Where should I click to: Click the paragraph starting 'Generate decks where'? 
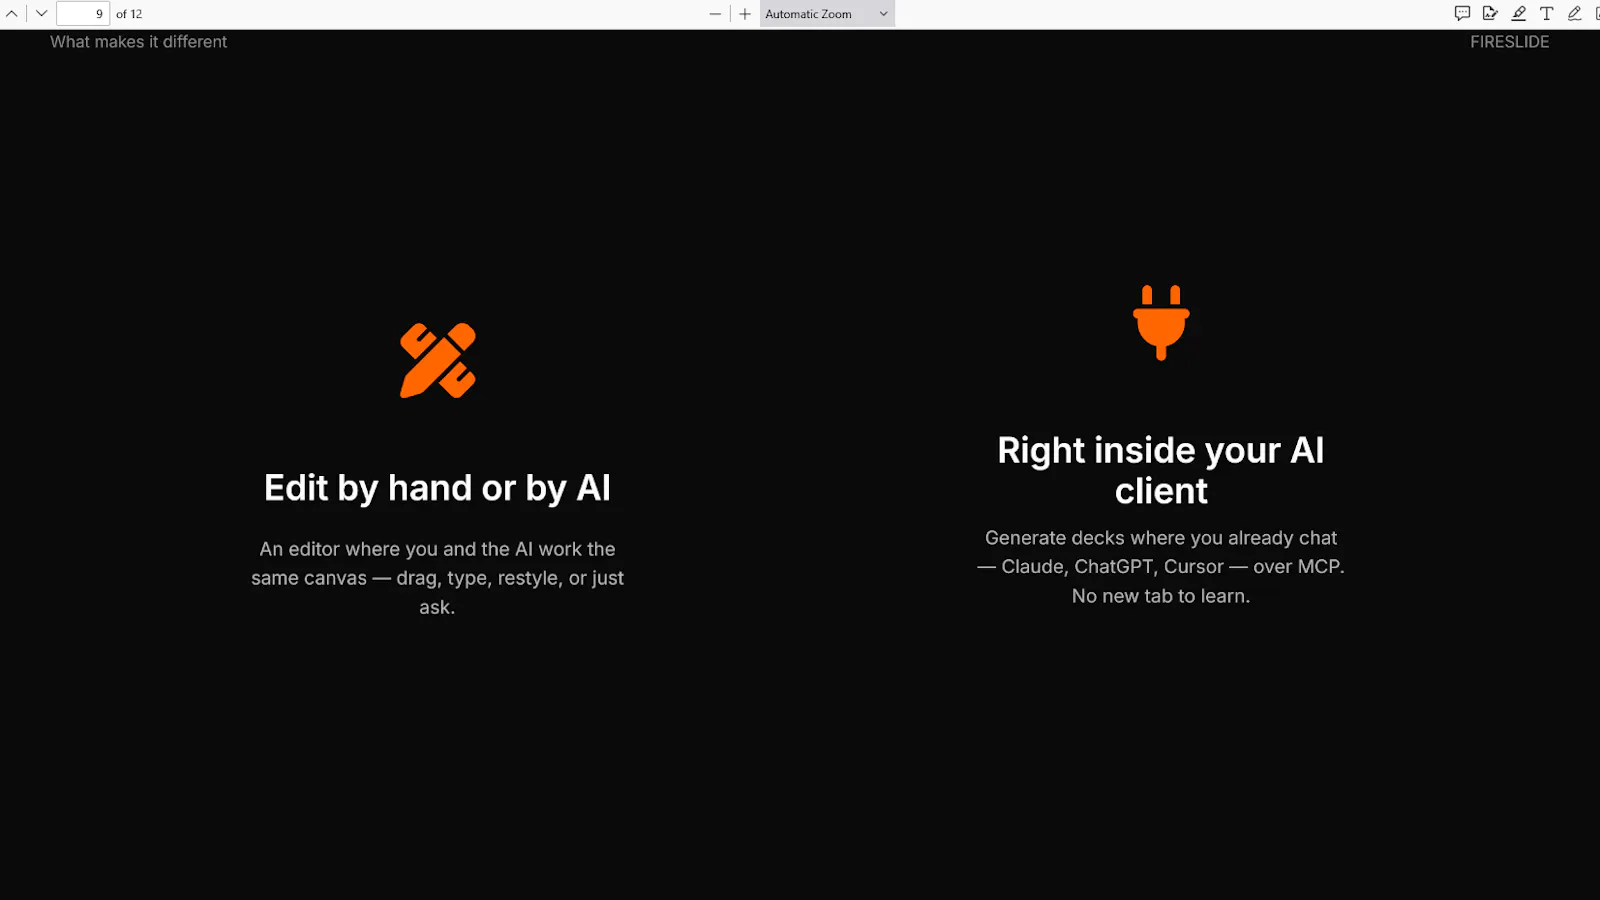click(x=1161, y=567)
